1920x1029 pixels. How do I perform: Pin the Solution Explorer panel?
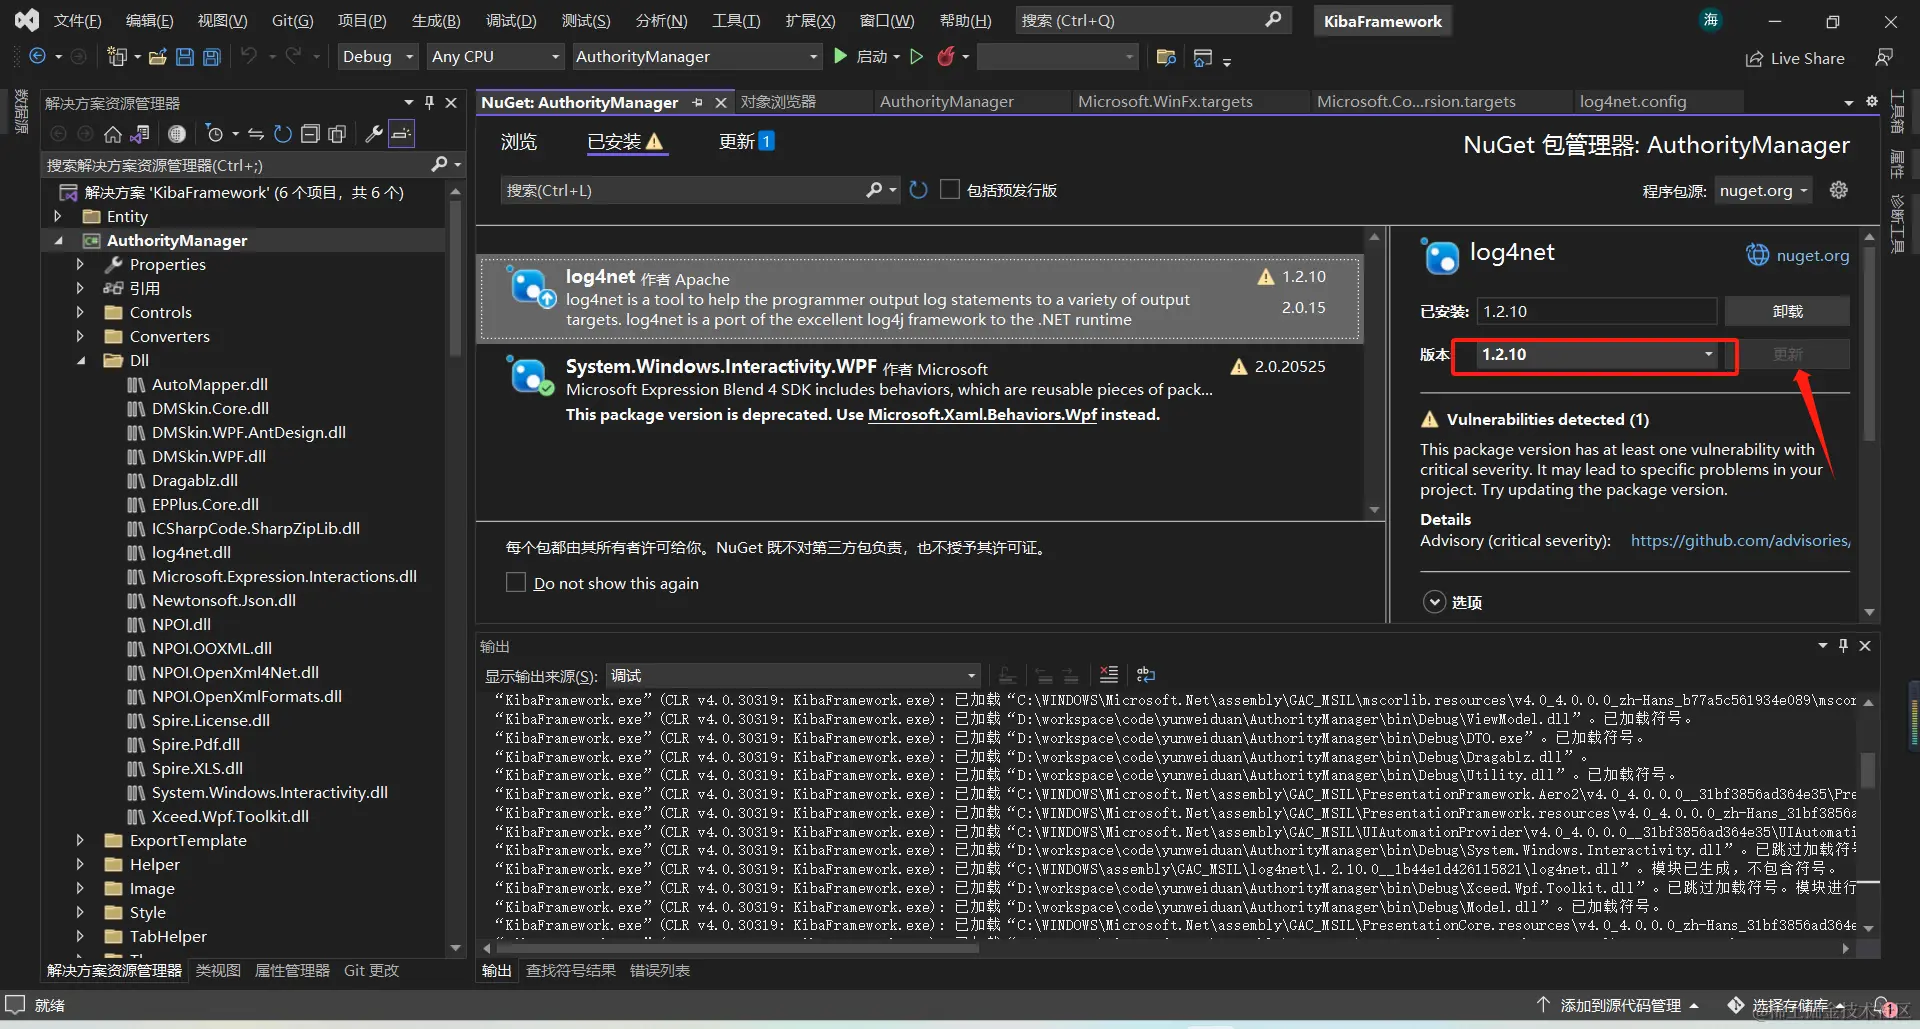click(429, 102)
